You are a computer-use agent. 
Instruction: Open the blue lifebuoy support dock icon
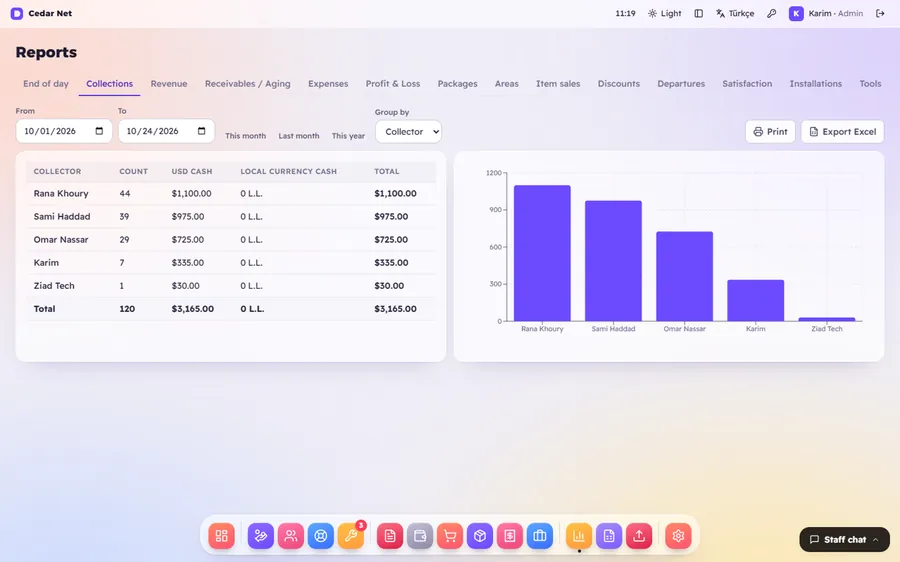[321, 536]
